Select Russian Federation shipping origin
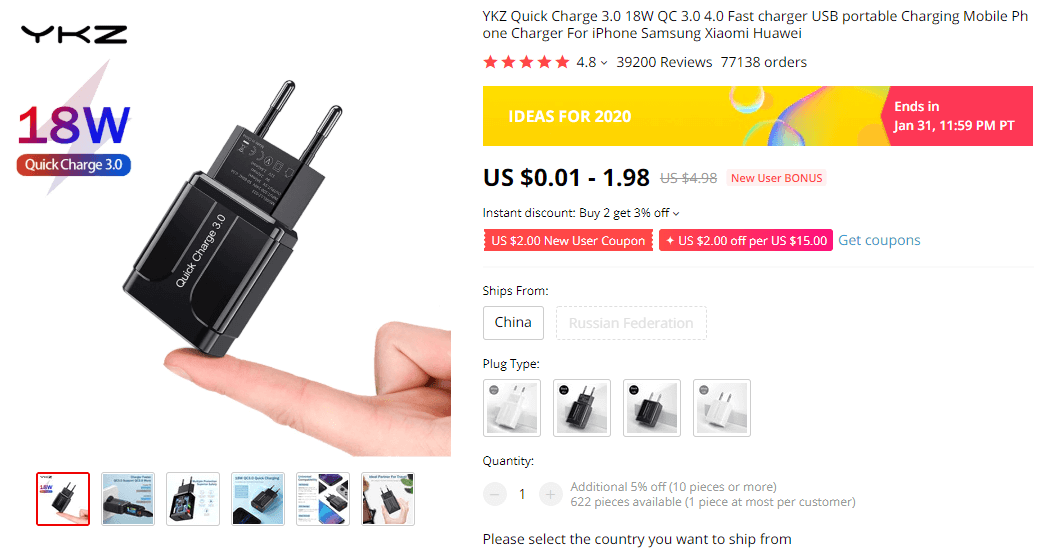The width and height of the screenshot is (1061, 557). tap(631, 323)
